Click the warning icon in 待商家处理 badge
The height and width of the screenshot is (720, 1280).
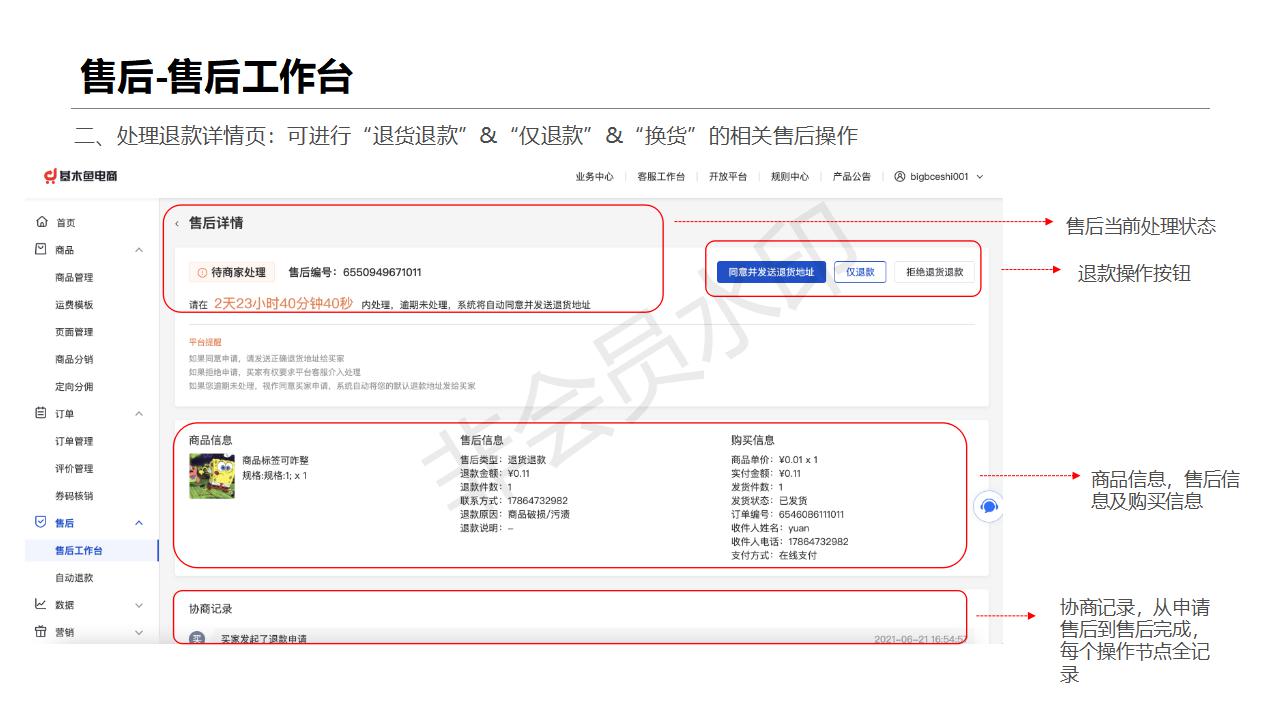click(202, 272)
